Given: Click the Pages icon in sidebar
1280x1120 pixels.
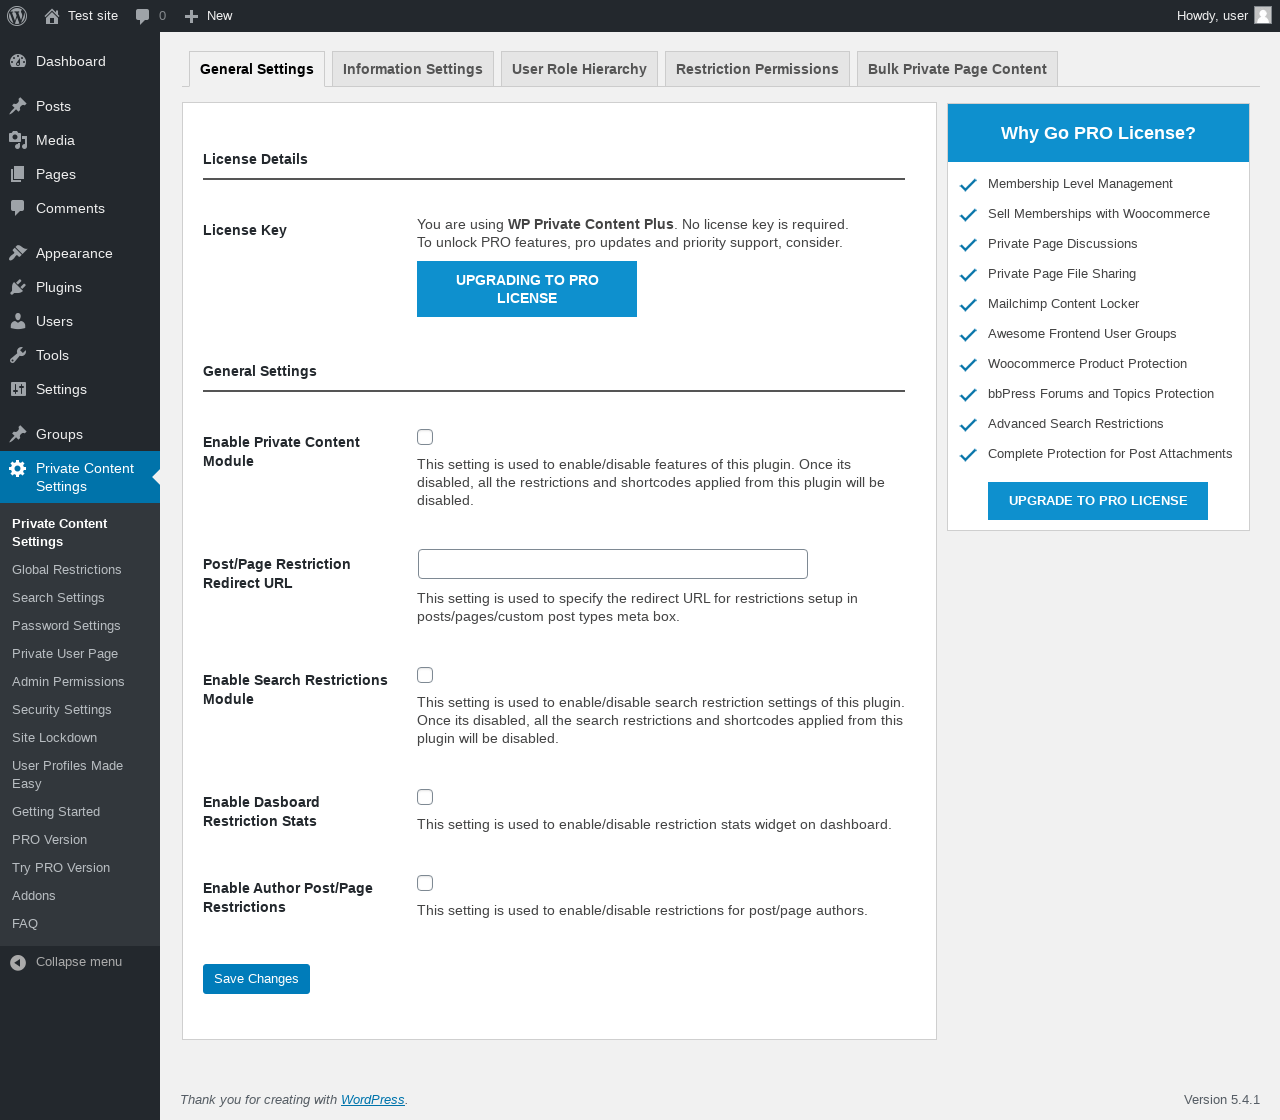Looking at the screenshot, I should pyautogui.click(x=18, y=174).
